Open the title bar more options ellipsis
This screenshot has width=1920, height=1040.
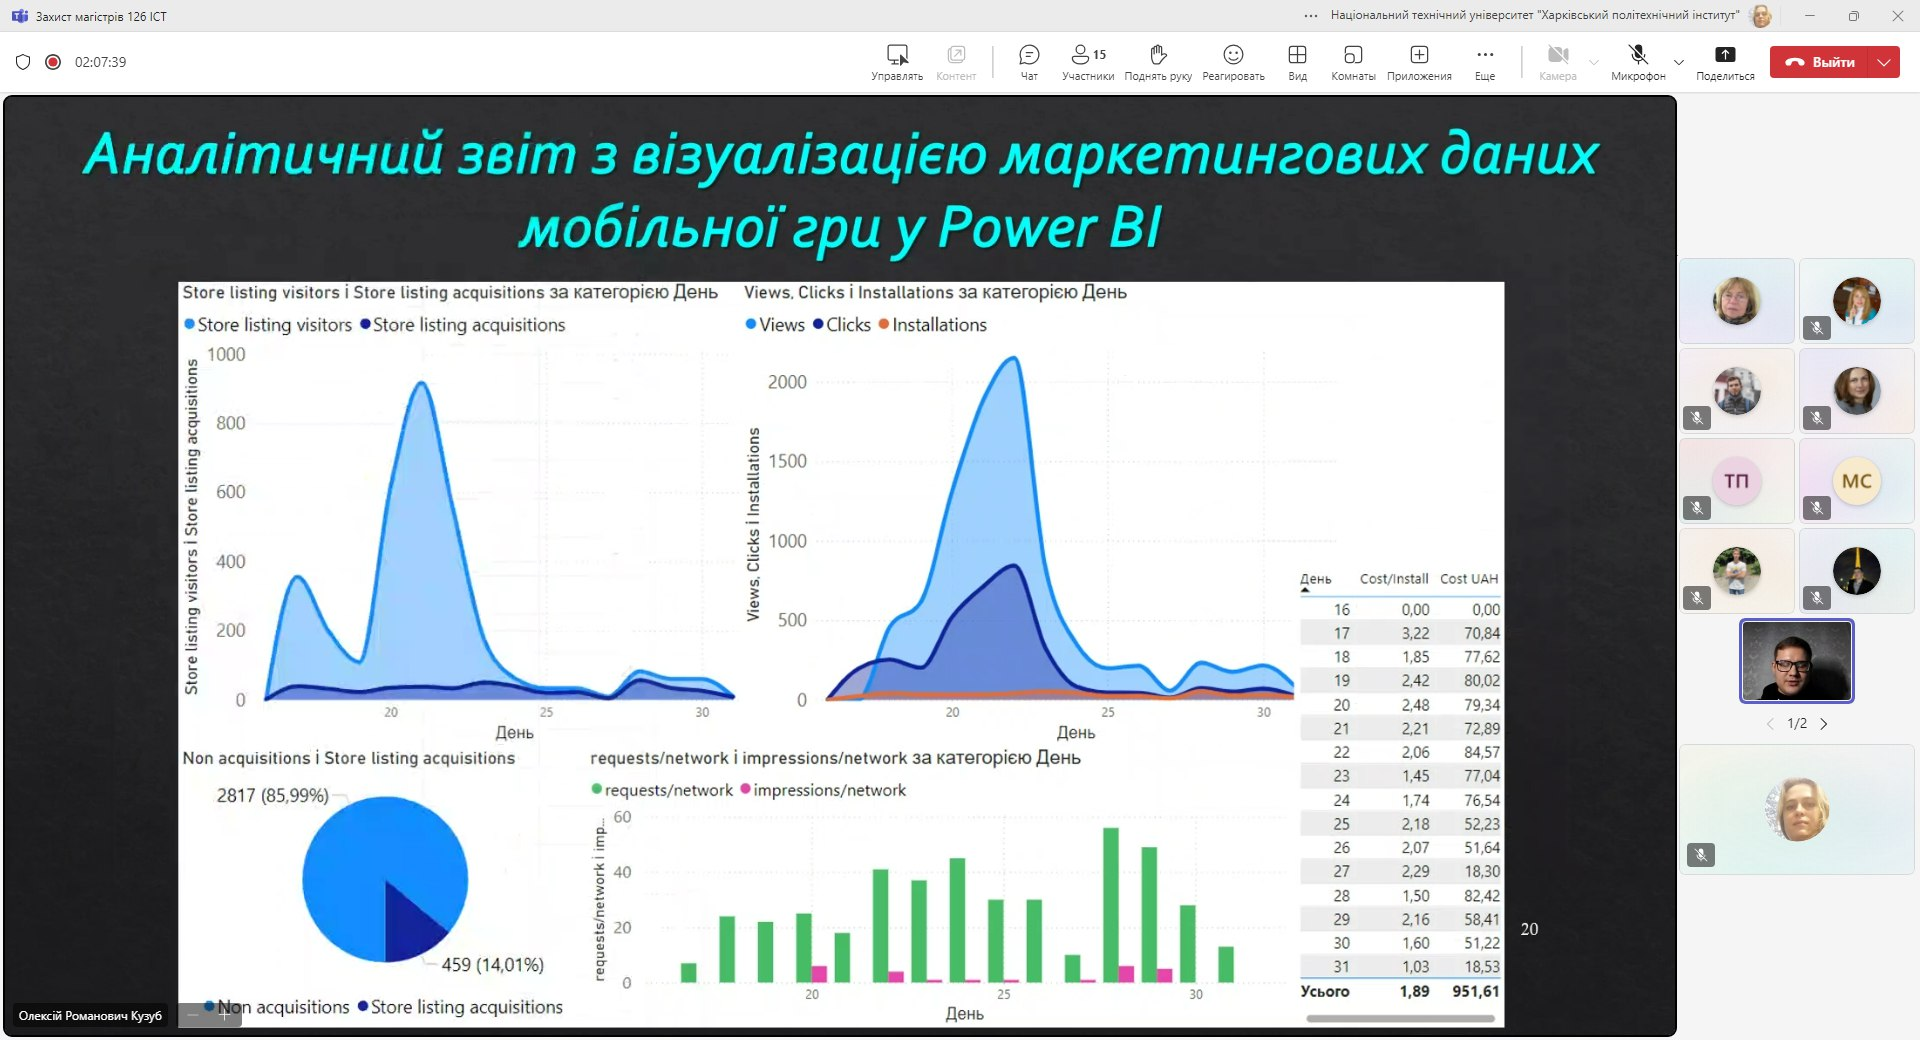click(1311, 16)
